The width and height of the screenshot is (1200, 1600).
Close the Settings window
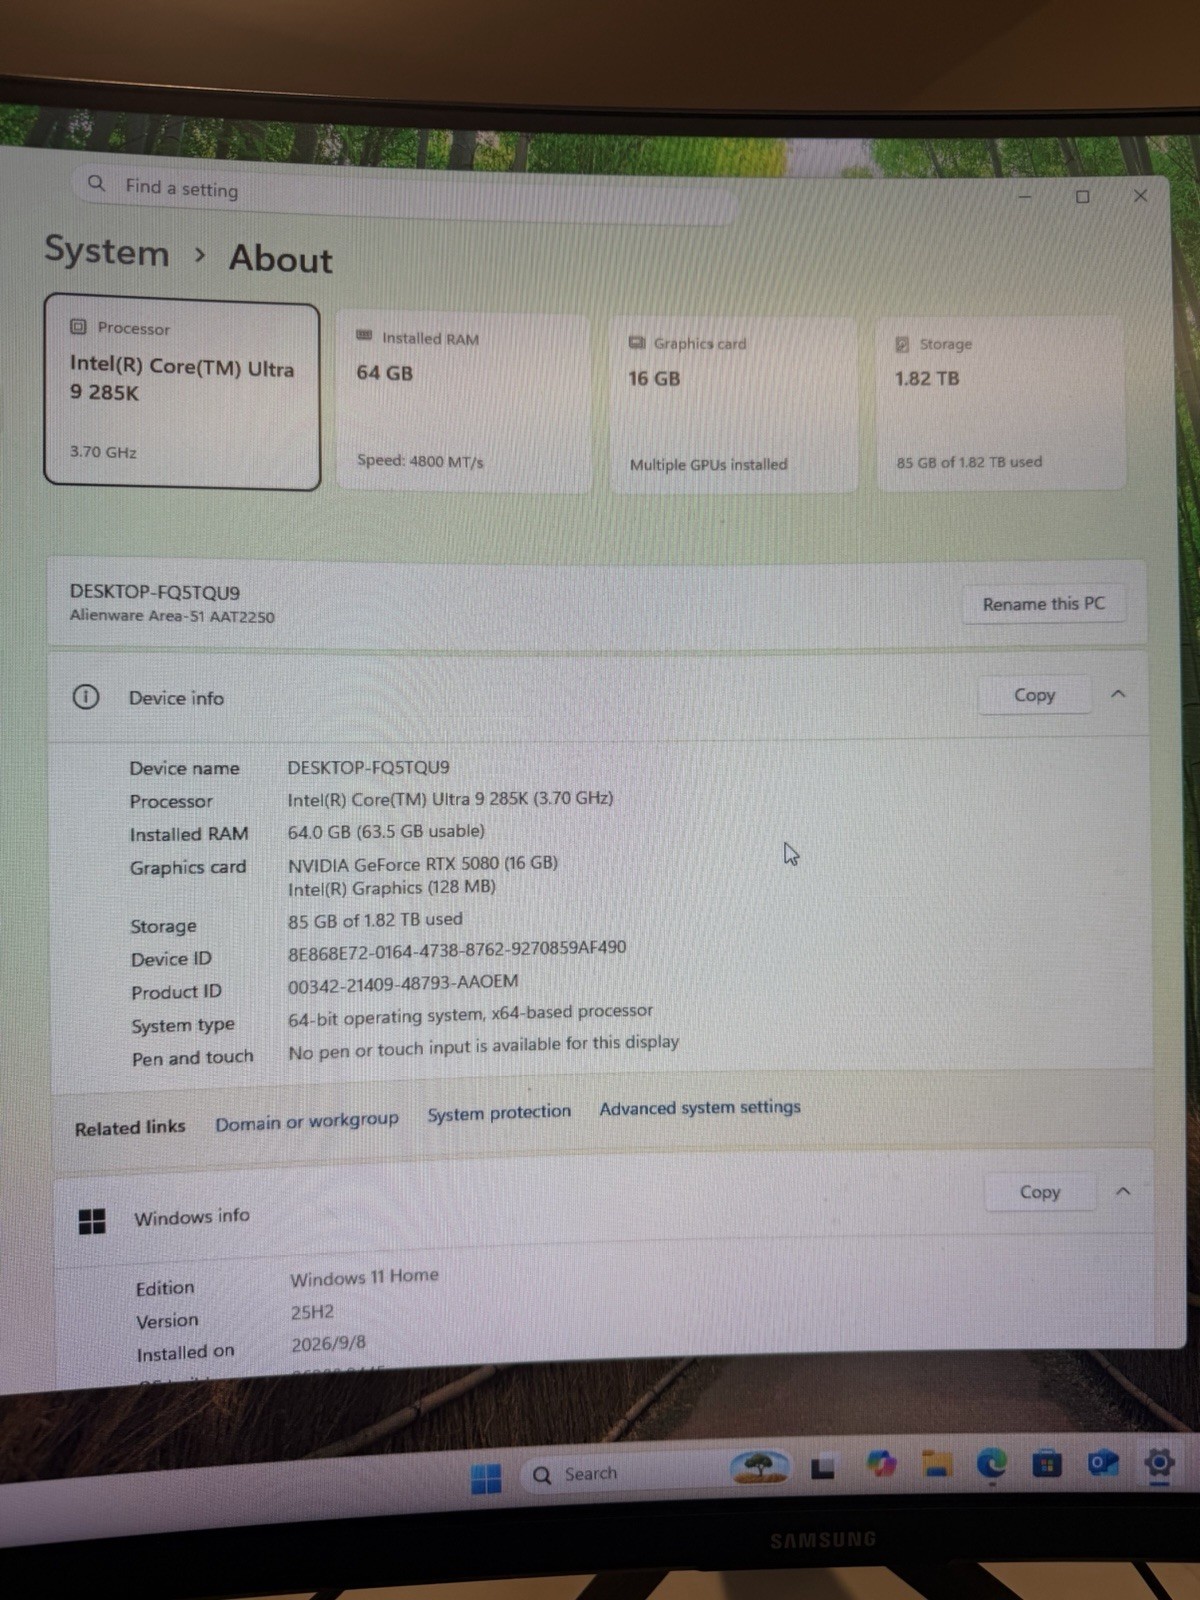point(1140,196)
